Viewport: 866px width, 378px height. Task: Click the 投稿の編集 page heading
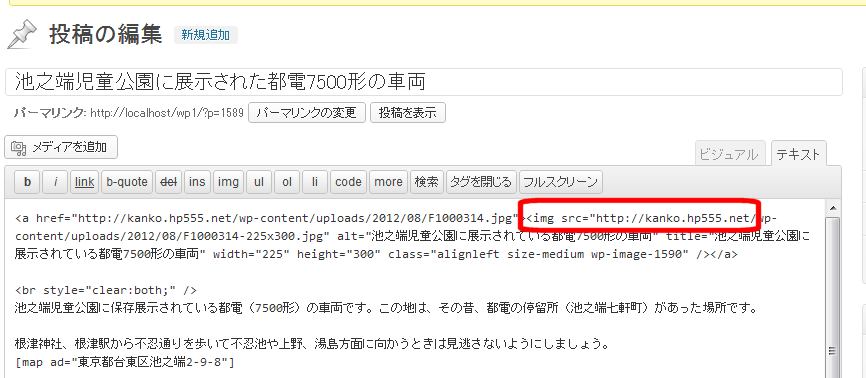point(105,35)
